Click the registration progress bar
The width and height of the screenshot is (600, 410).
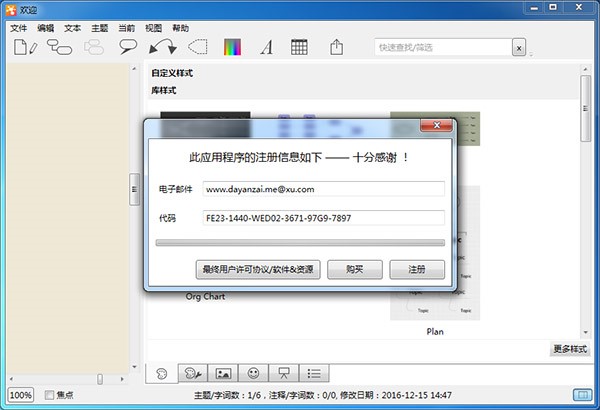tap(300, 243)
